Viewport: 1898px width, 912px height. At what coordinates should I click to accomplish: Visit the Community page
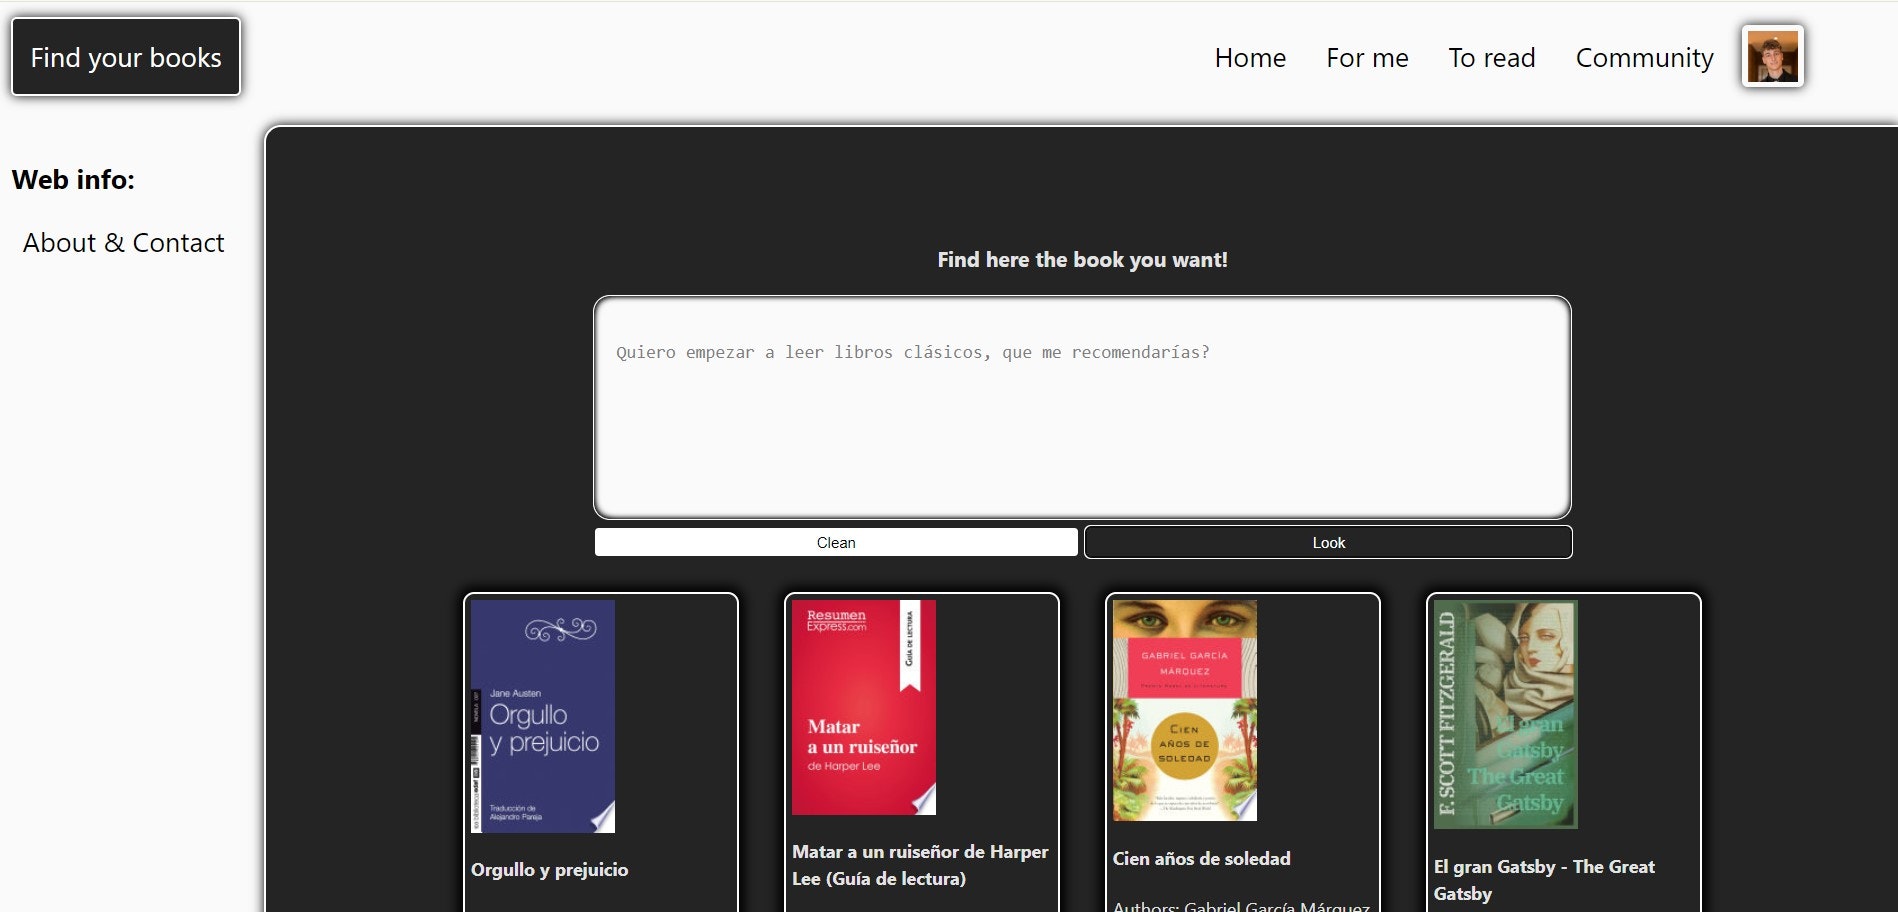point(1644,58)
